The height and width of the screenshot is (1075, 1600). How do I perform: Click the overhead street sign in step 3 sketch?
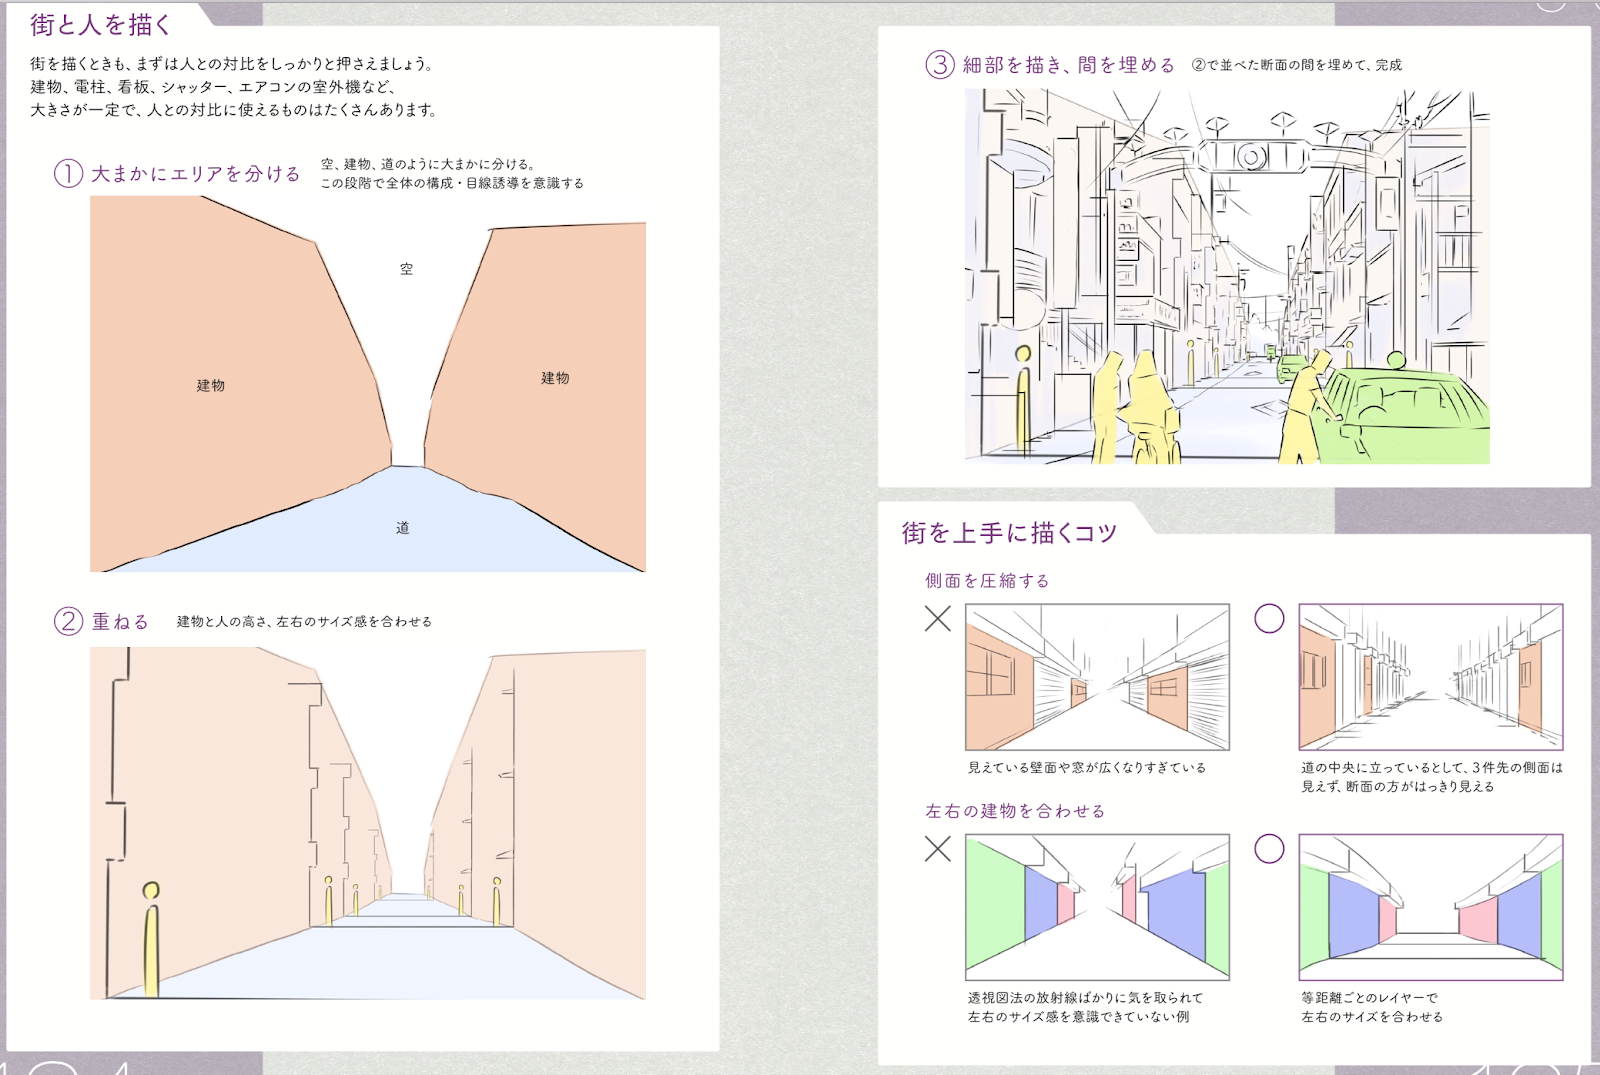click(1251, 156)
